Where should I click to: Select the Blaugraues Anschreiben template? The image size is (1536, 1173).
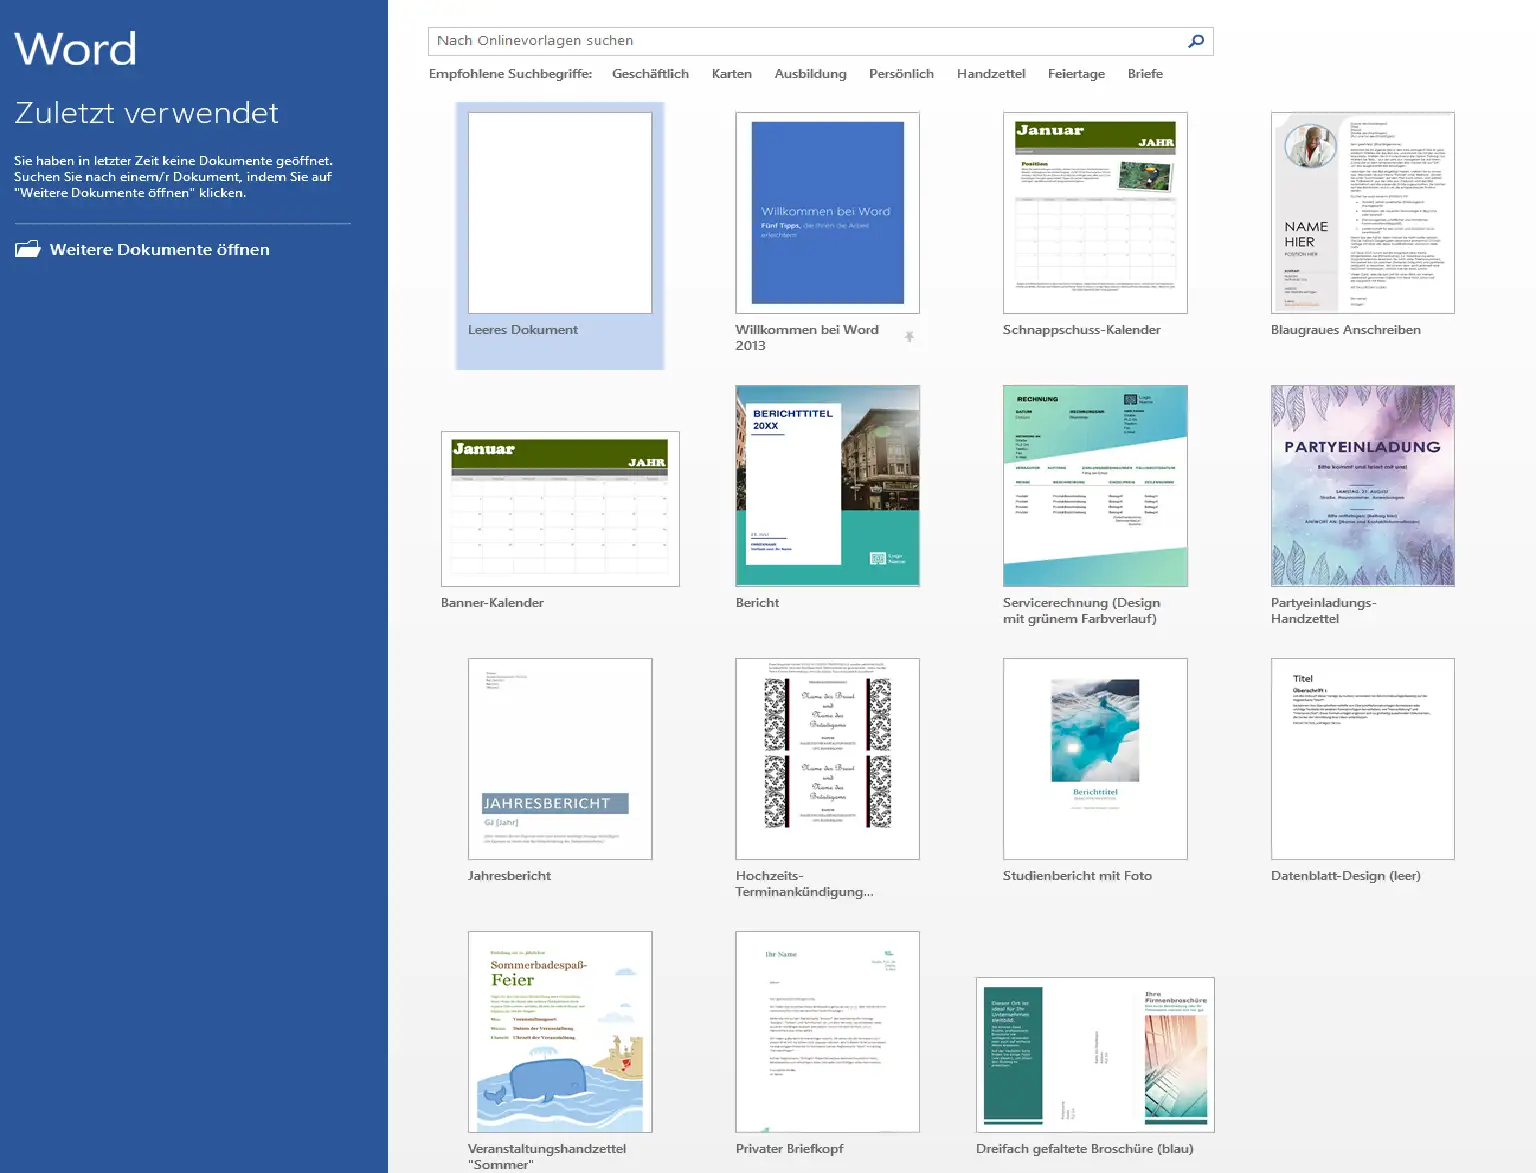click(1362, 213)
